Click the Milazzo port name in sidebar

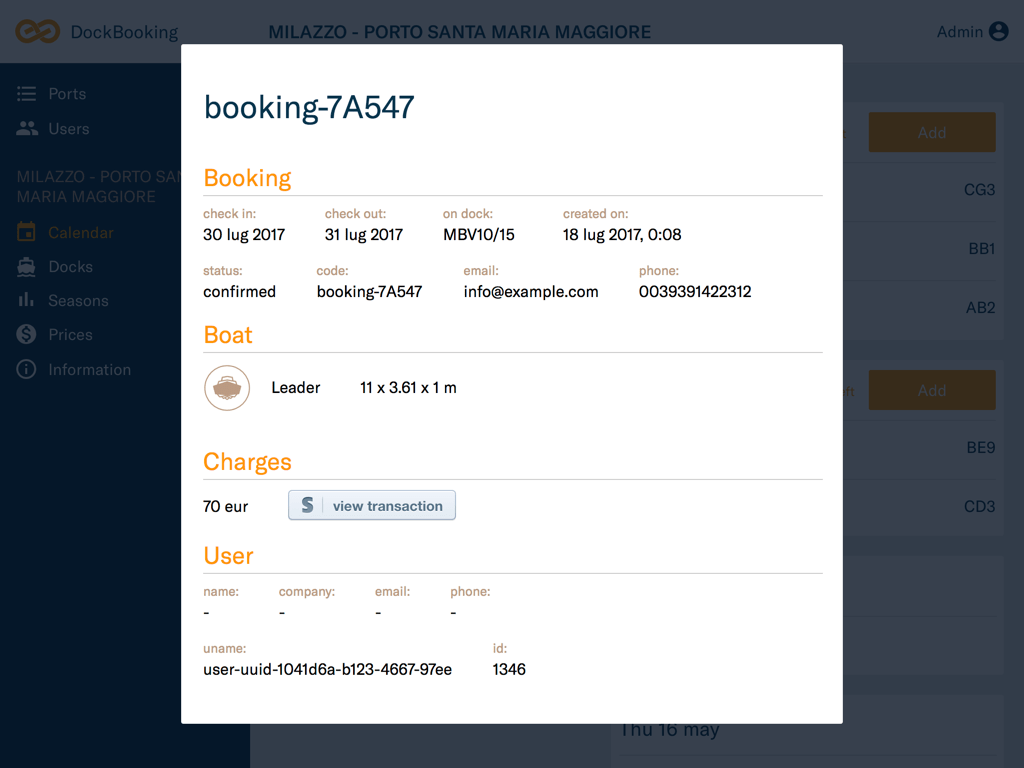click(x=98, y=187)
